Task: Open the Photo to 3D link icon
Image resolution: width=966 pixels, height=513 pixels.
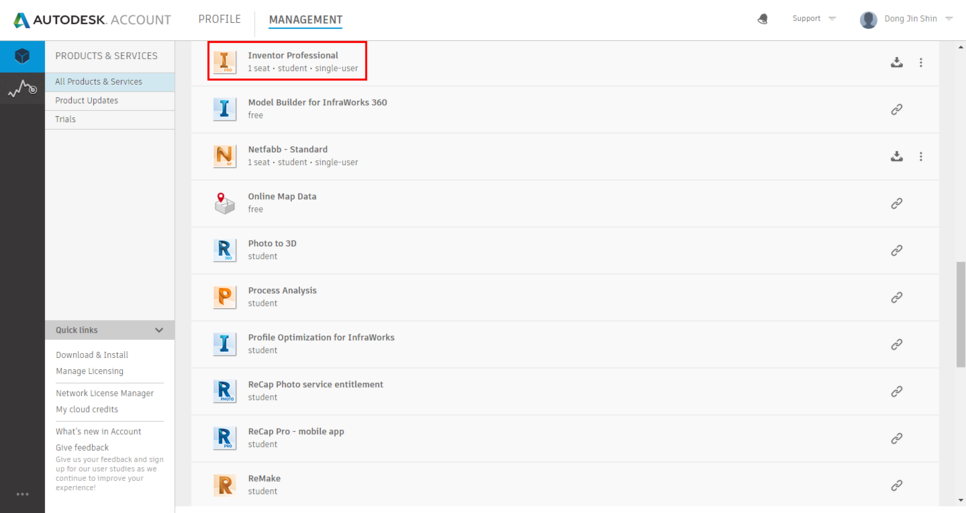Action: click(896, 251)
